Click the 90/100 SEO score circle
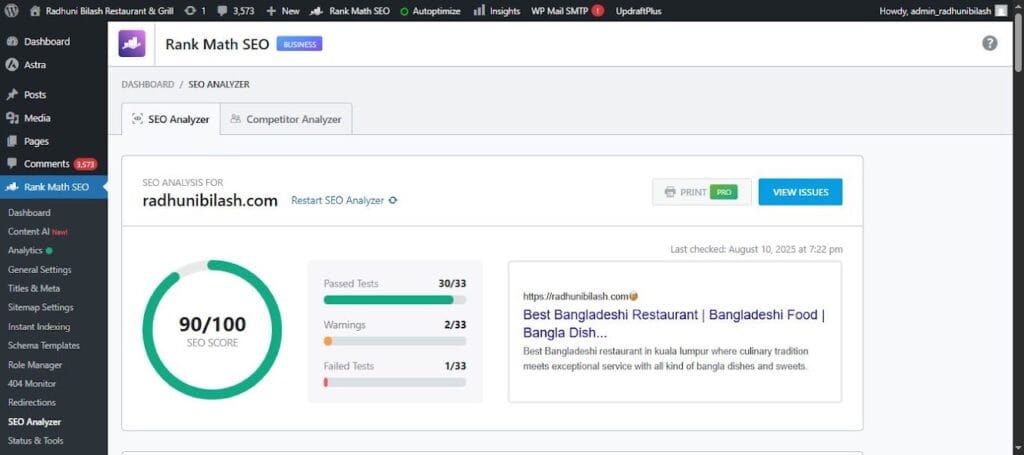 pos(212,330)
